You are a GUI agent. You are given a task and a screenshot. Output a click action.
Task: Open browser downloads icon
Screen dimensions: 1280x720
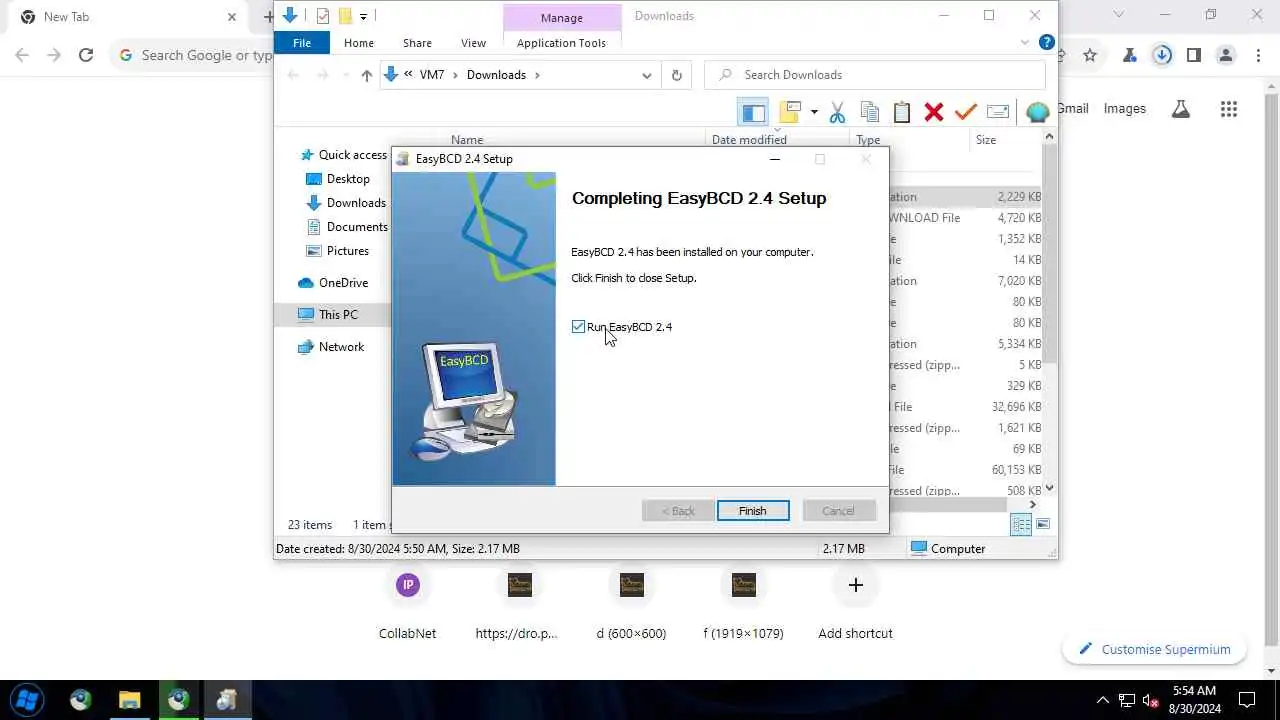[x=1162, y=56]
